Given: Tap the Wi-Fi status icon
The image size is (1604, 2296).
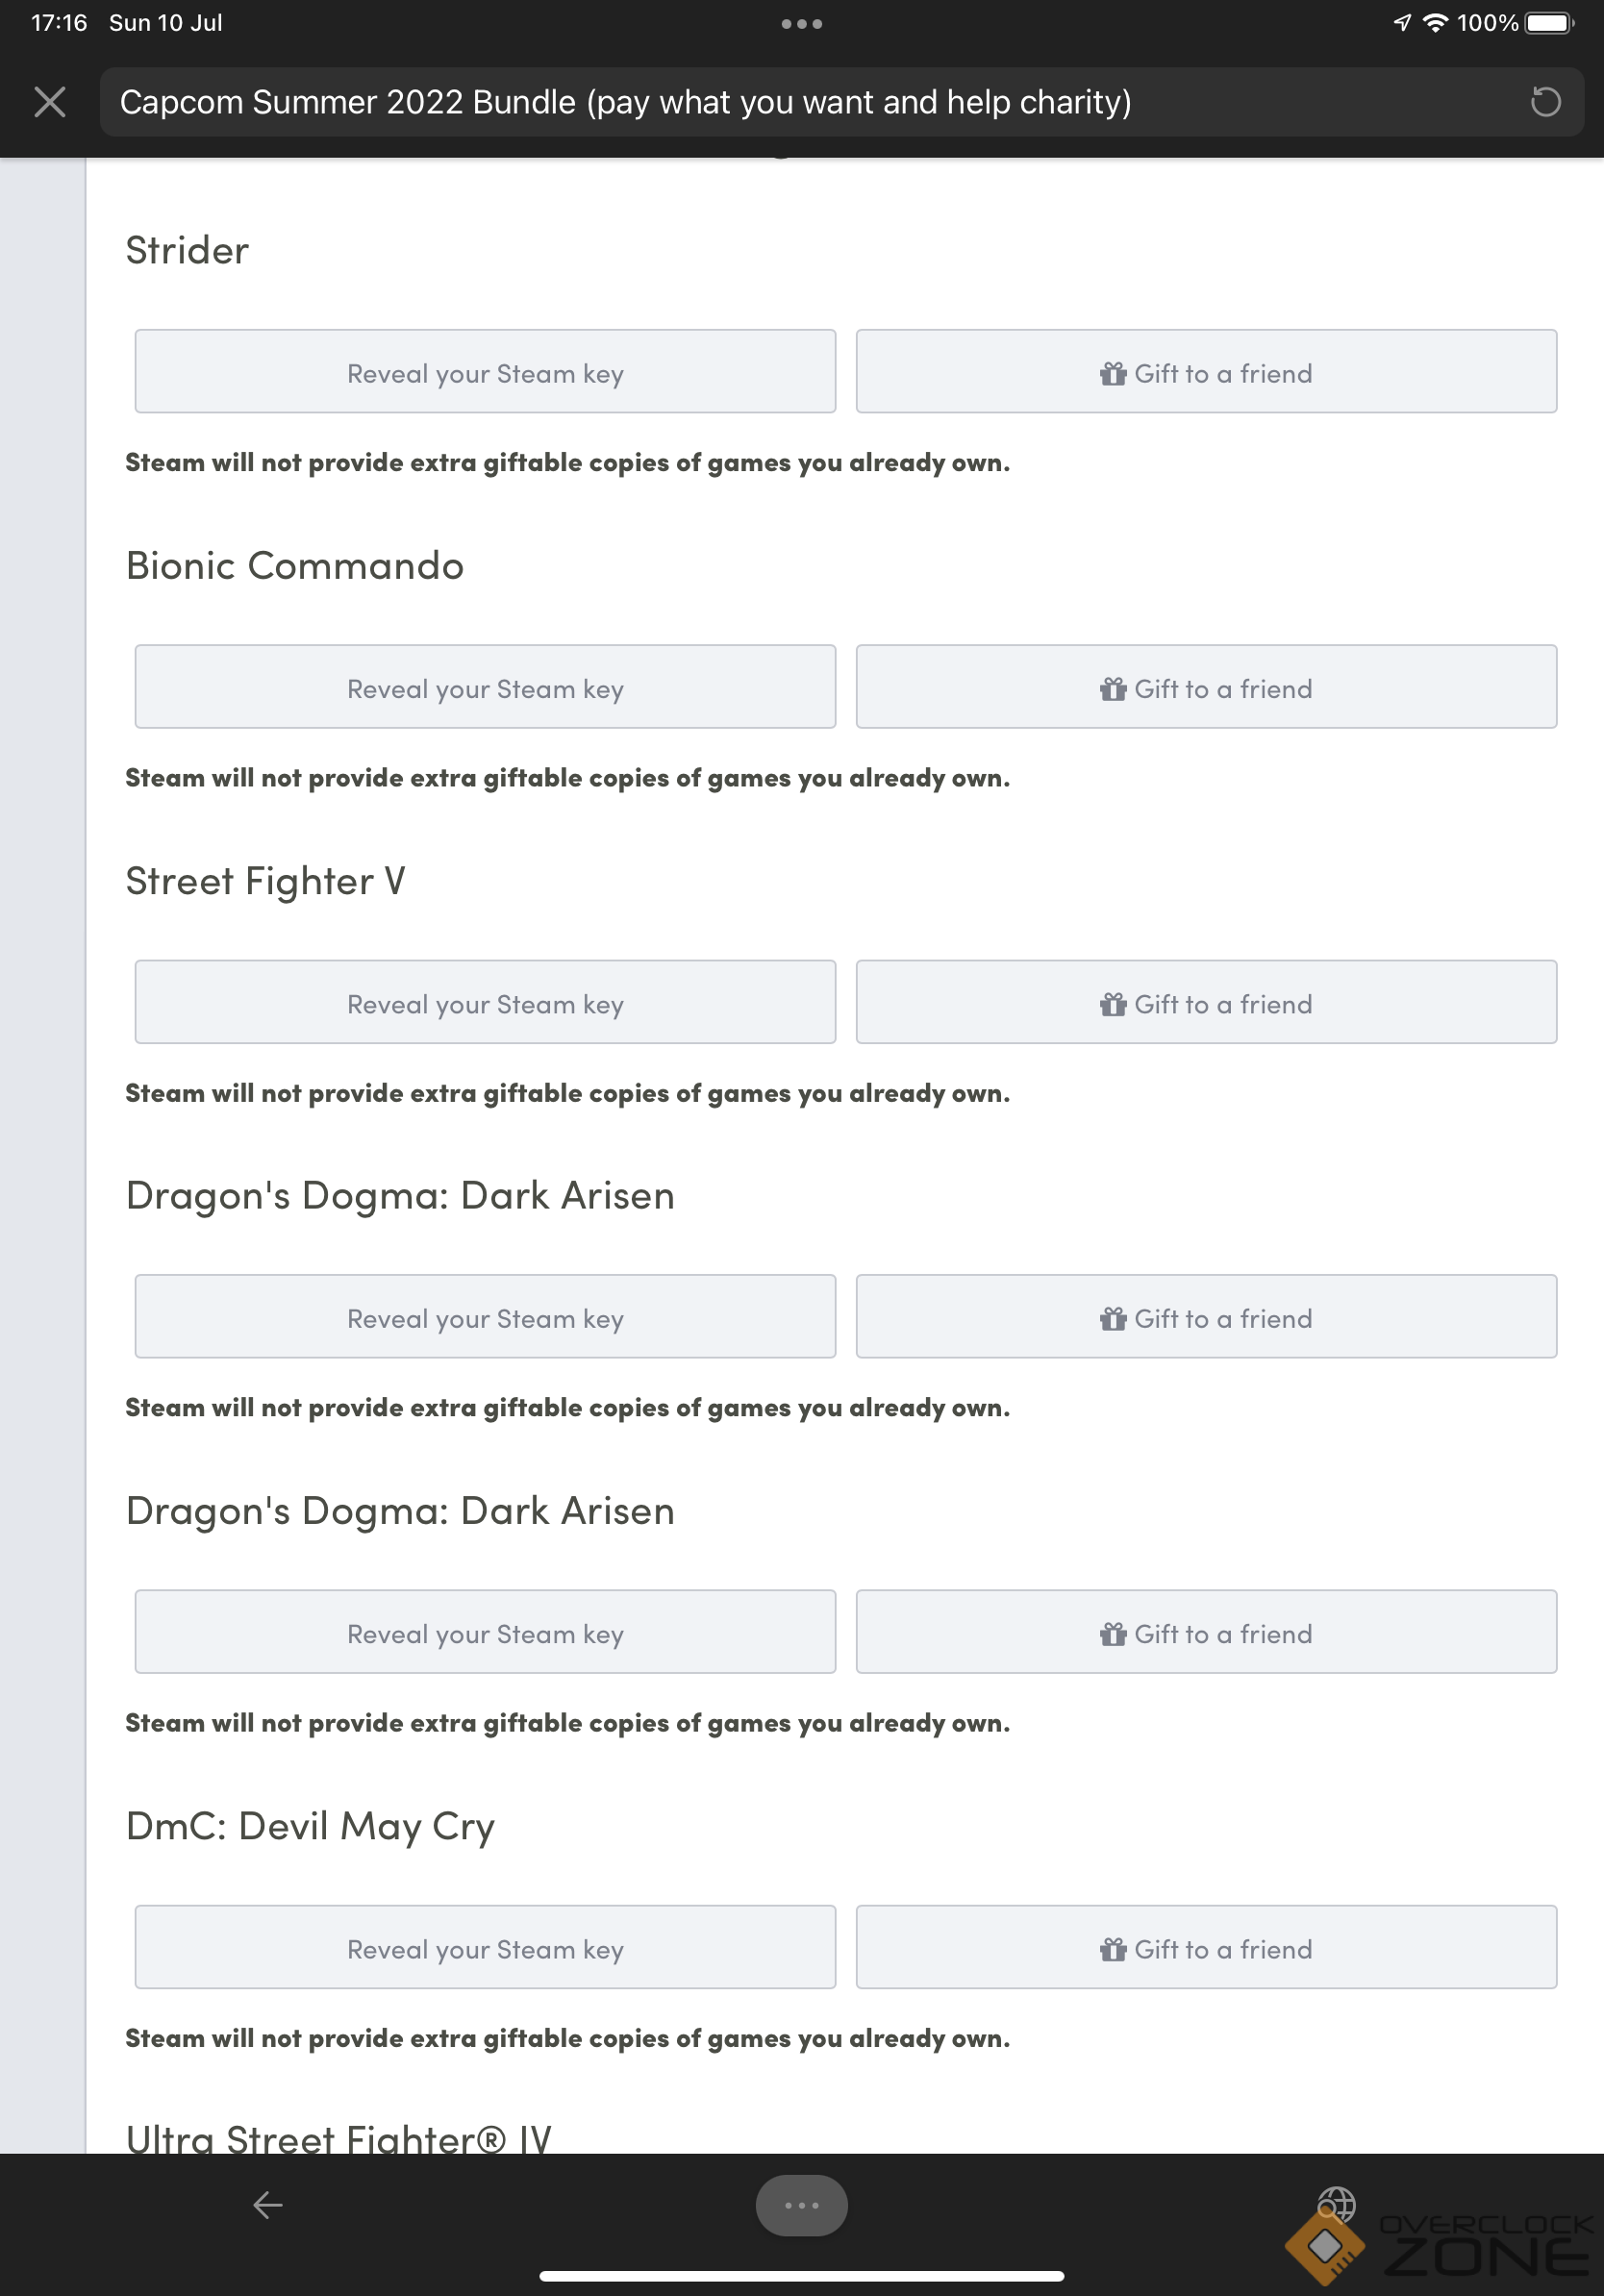Looking at the screenshot, I should coord(1435,23).
